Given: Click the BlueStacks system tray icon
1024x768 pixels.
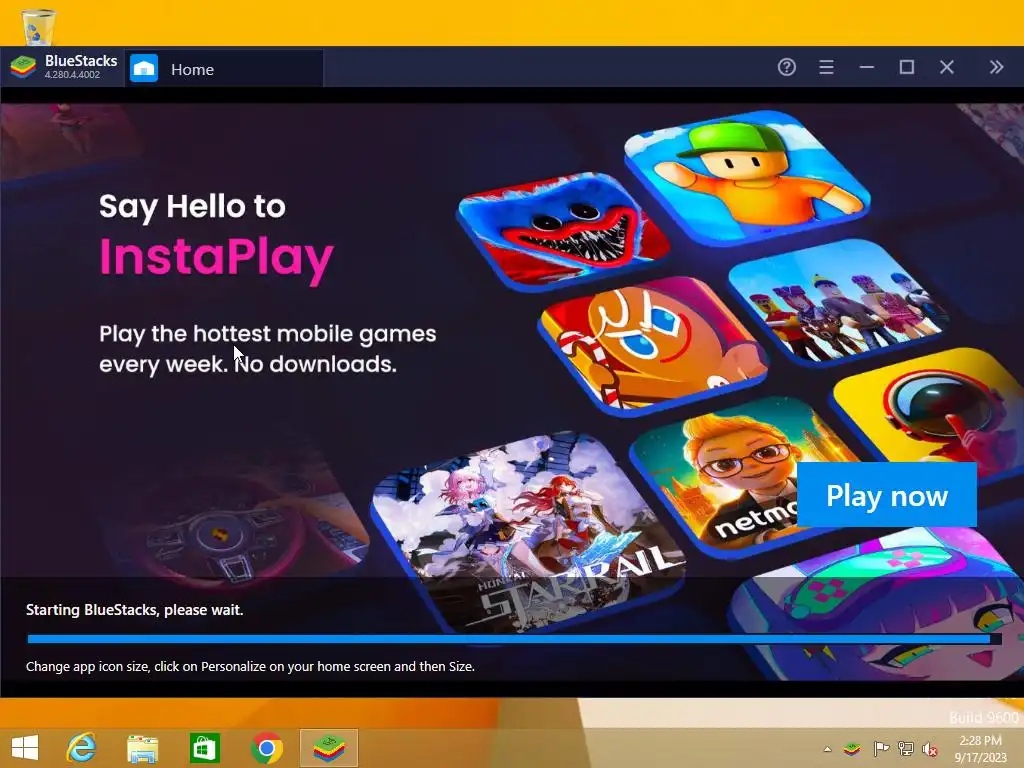Looking at the screenshot, I should tap(852, 749).
